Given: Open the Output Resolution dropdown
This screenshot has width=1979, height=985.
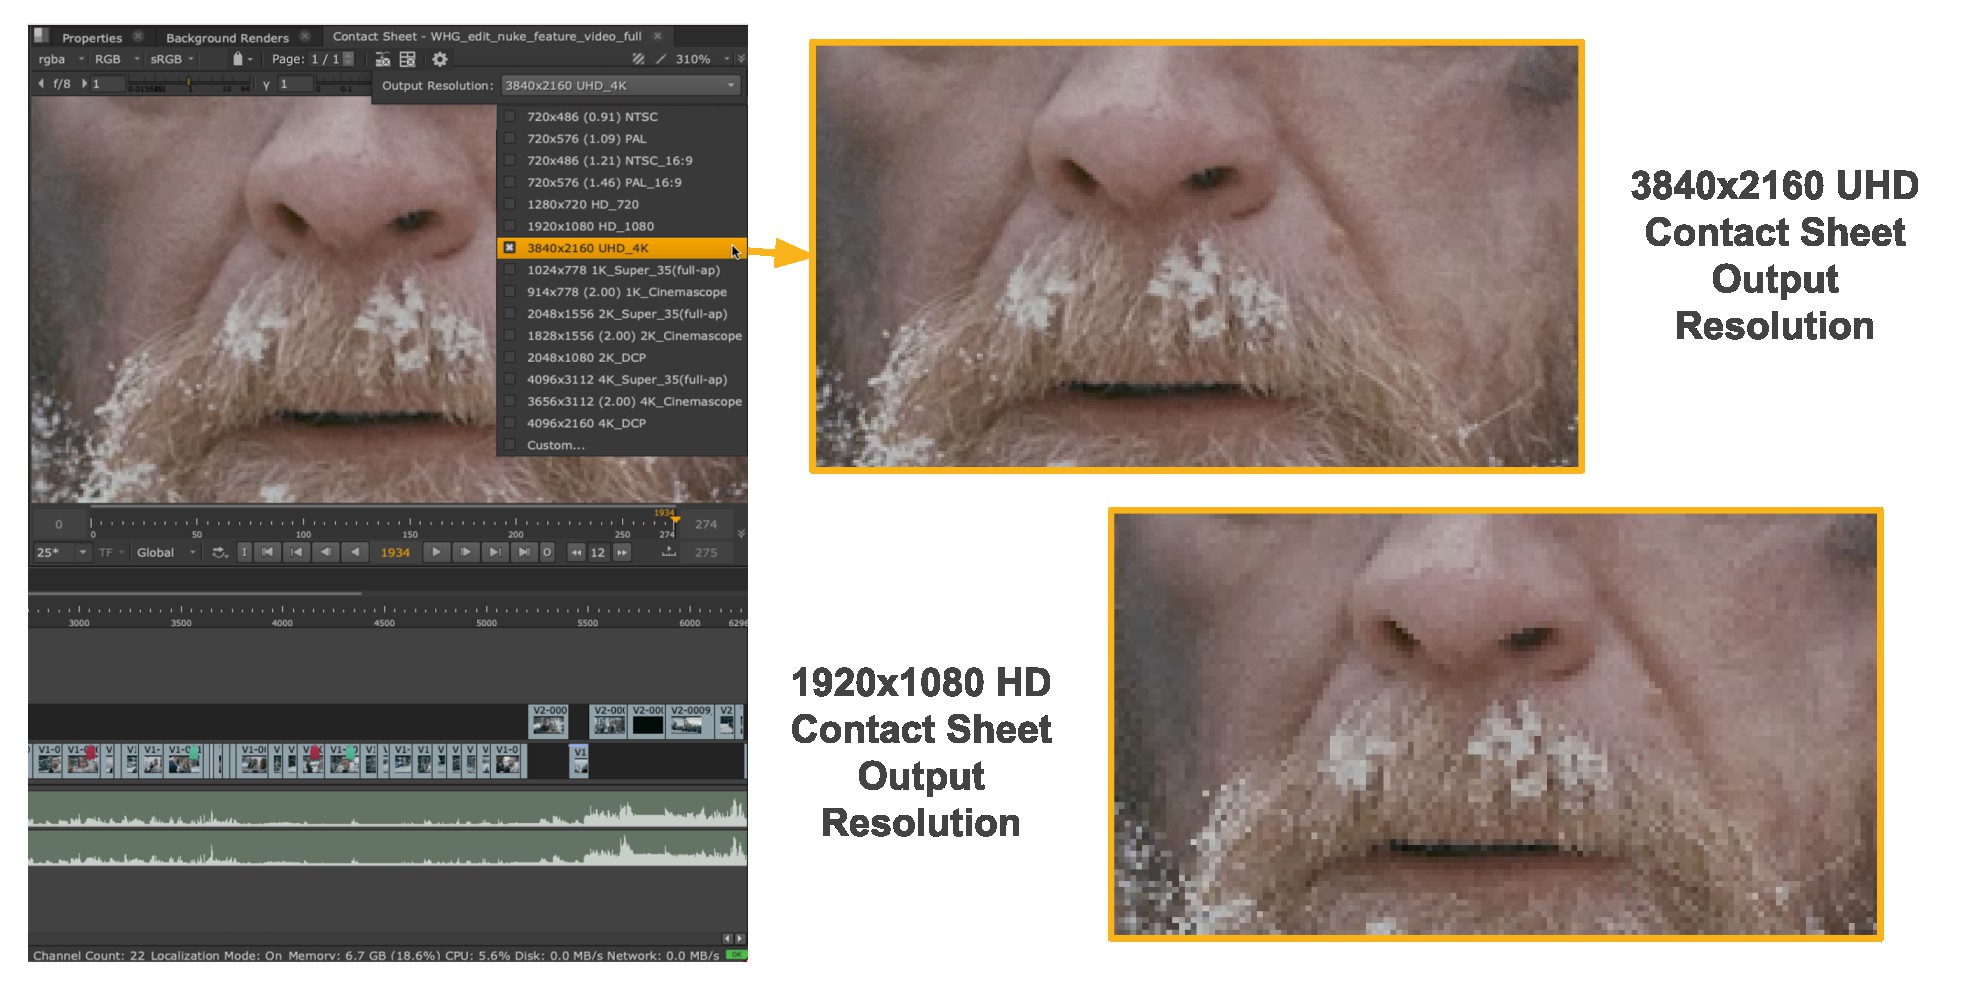Looking at the screenshot, I should [x=620, y=86].
